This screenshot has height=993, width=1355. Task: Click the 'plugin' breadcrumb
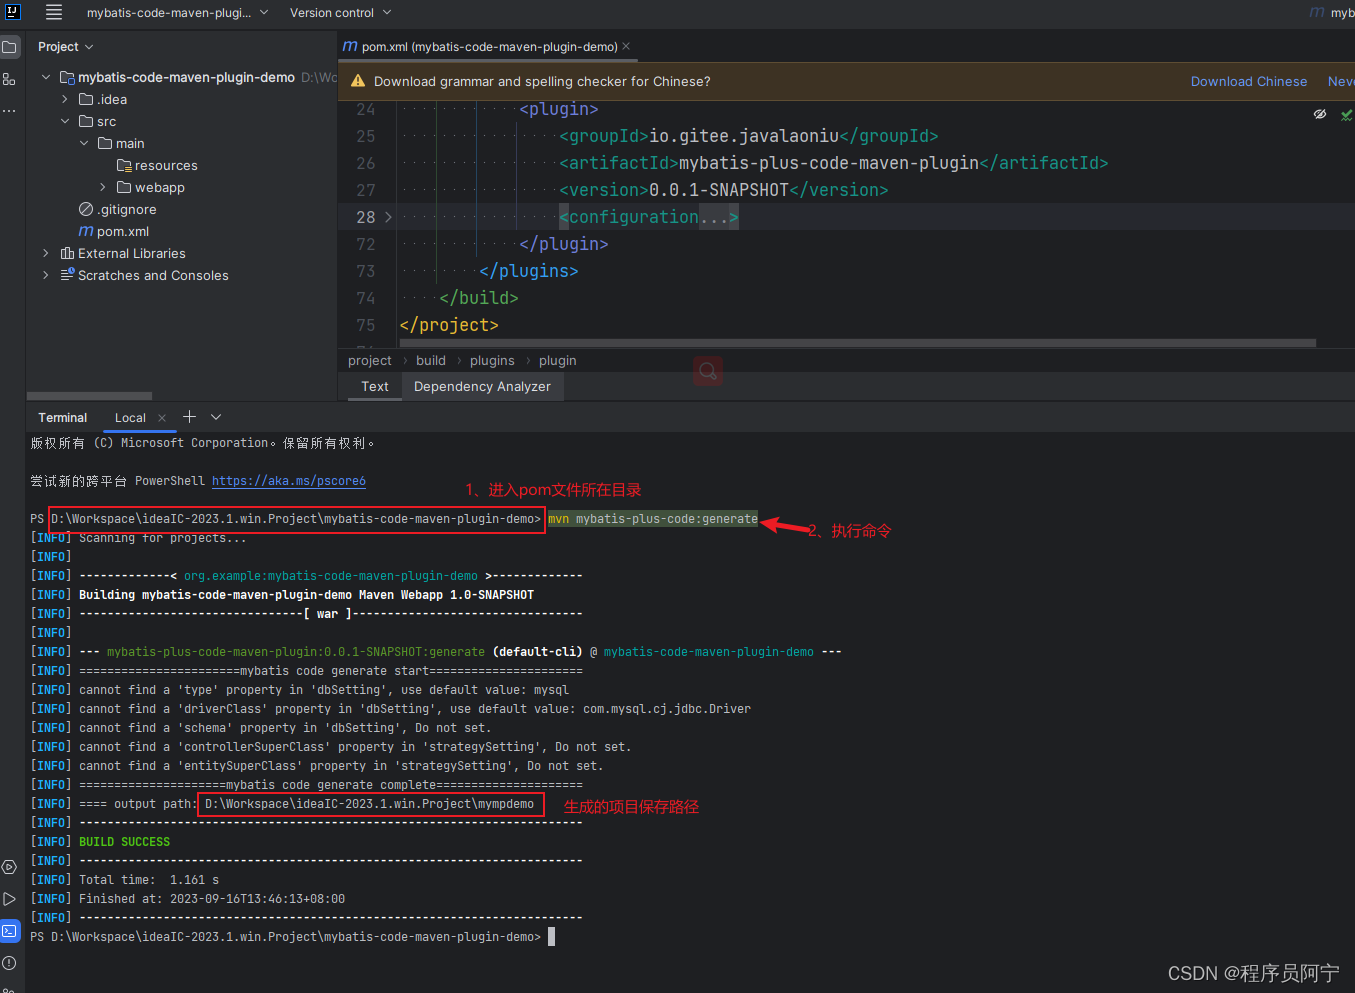558,361
